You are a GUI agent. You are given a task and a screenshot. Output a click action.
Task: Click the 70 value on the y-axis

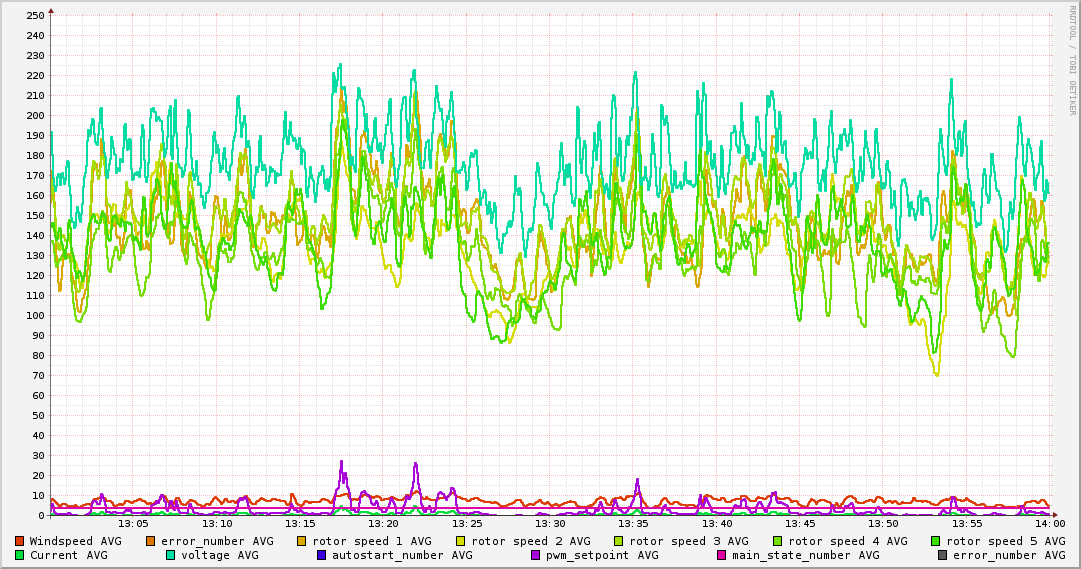click(x=38, y=376)
